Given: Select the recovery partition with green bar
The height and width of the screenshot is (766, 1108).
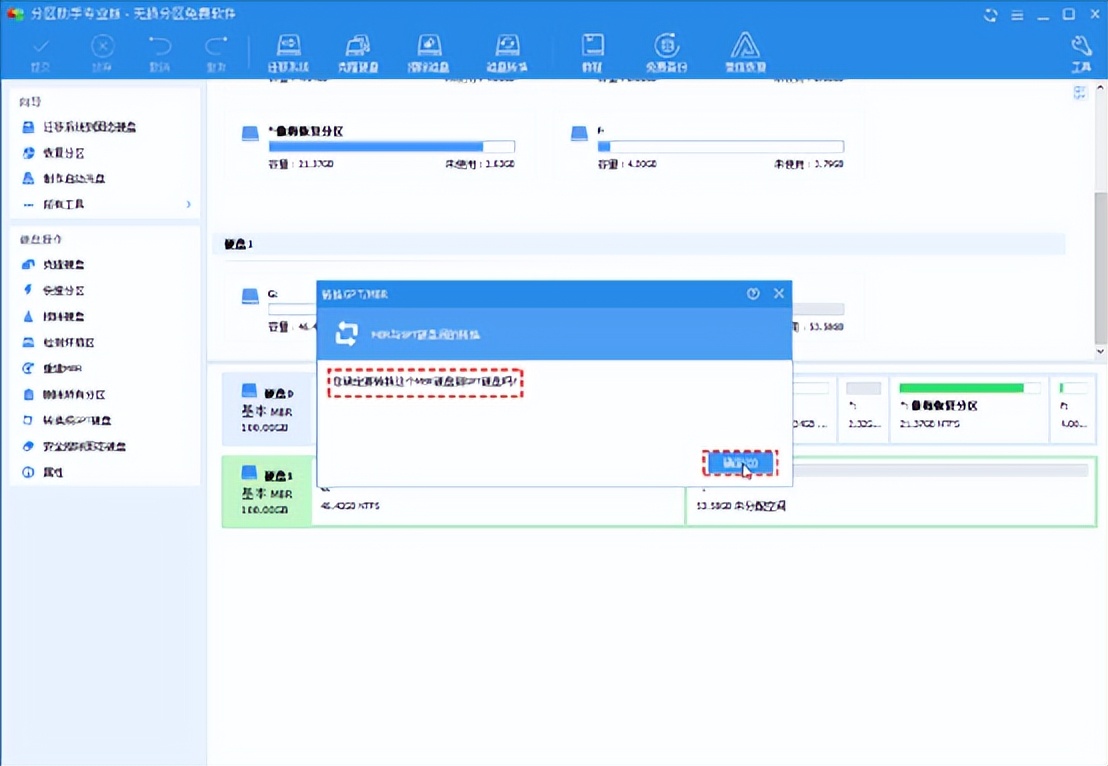Looking at the screenshot, I should pos(962,405).
